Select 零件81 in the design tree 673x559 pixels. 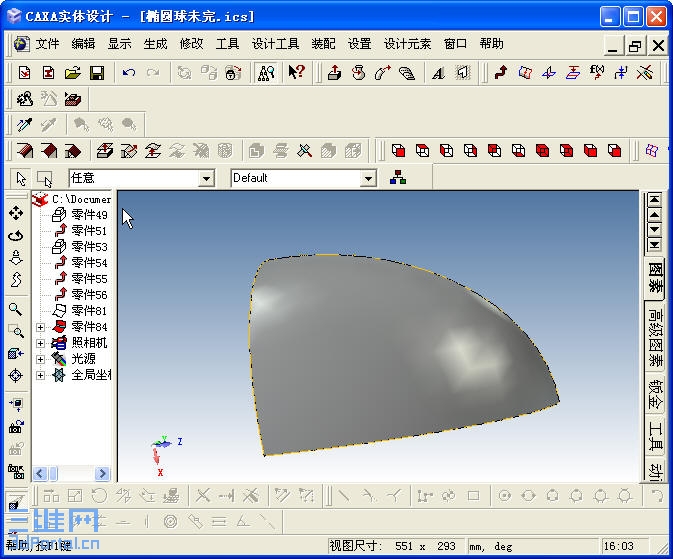[x=89, y=310]
